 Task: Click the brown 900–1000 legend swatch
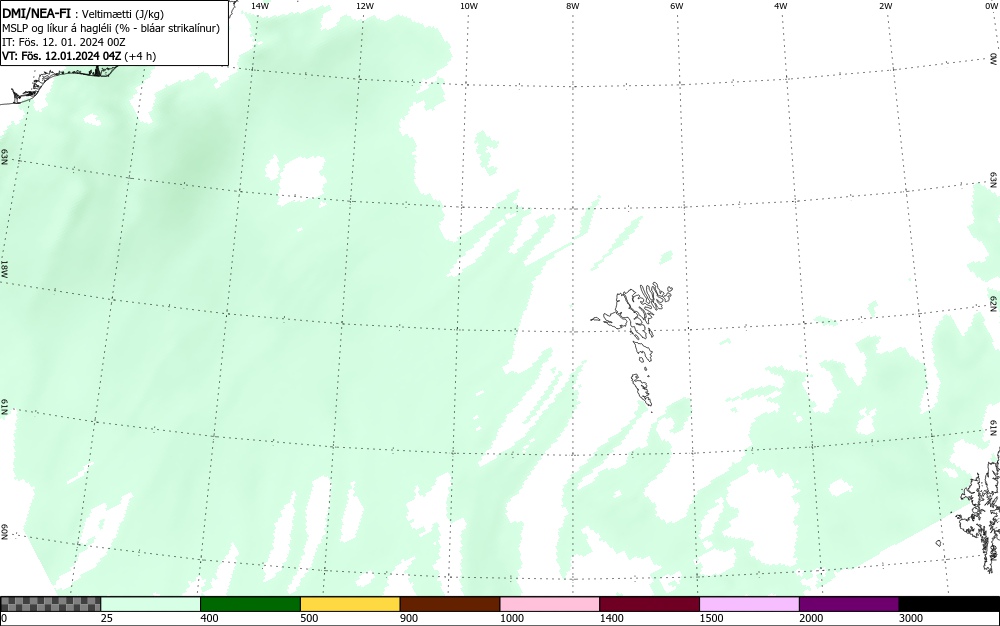tap(450, 604)
